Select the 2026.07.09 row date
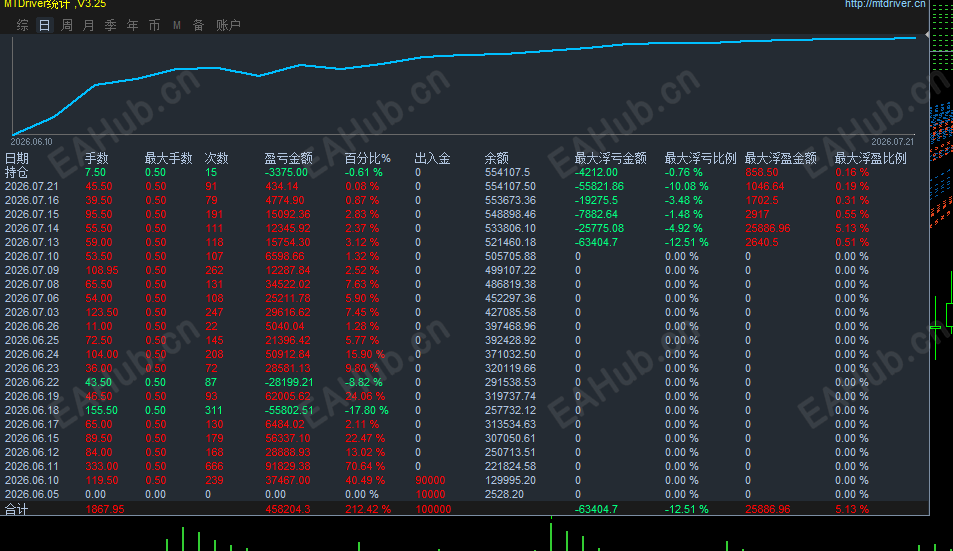This screenshot has width=953, height=551. (x=32, y=270)
